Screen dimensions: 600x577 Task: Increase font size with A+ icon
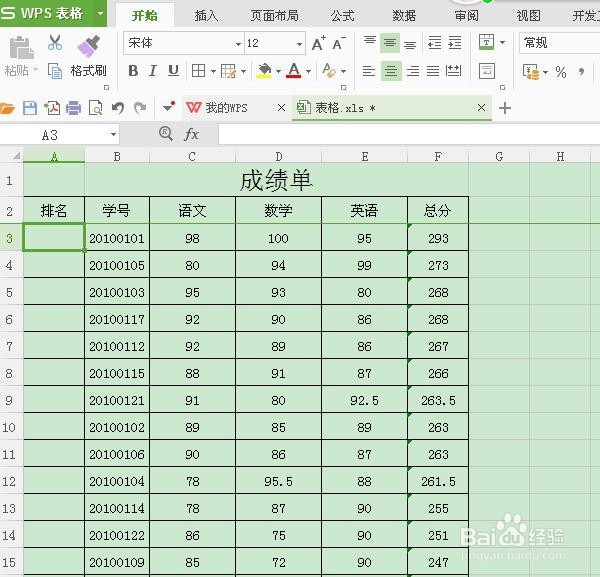pos(318,43)
